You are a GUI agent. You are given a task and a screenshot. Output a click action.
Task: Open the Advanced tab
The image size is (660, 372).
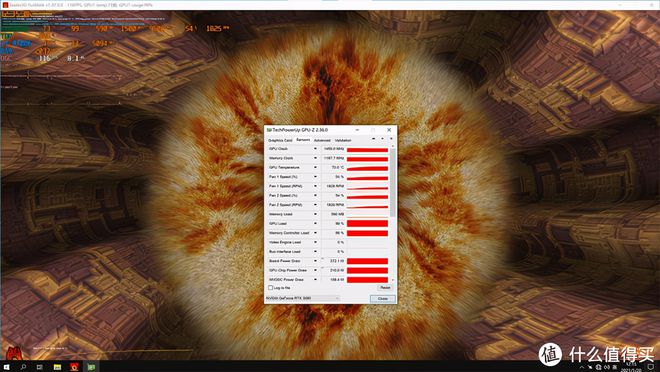coord(322,140)
